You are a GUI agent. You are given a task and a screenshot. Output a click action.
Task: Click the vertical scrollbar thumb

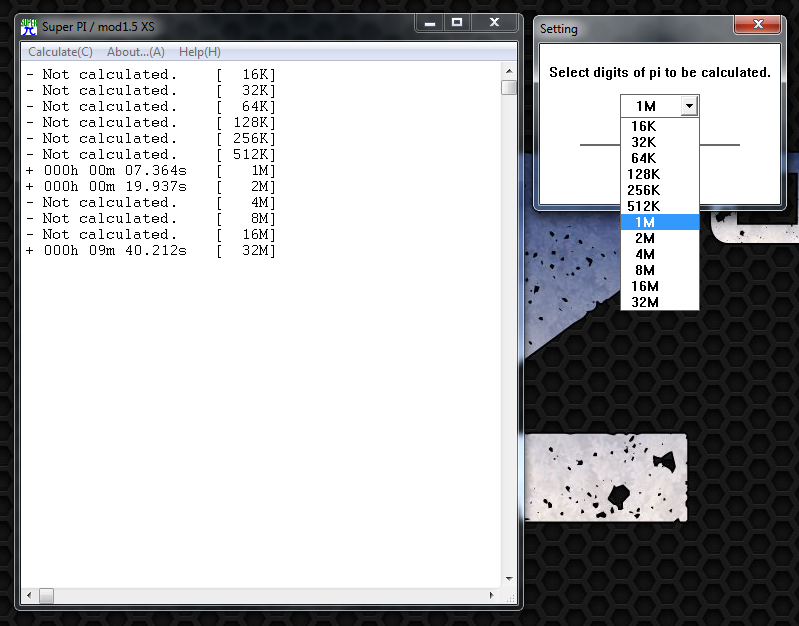[x=509, y=87]
